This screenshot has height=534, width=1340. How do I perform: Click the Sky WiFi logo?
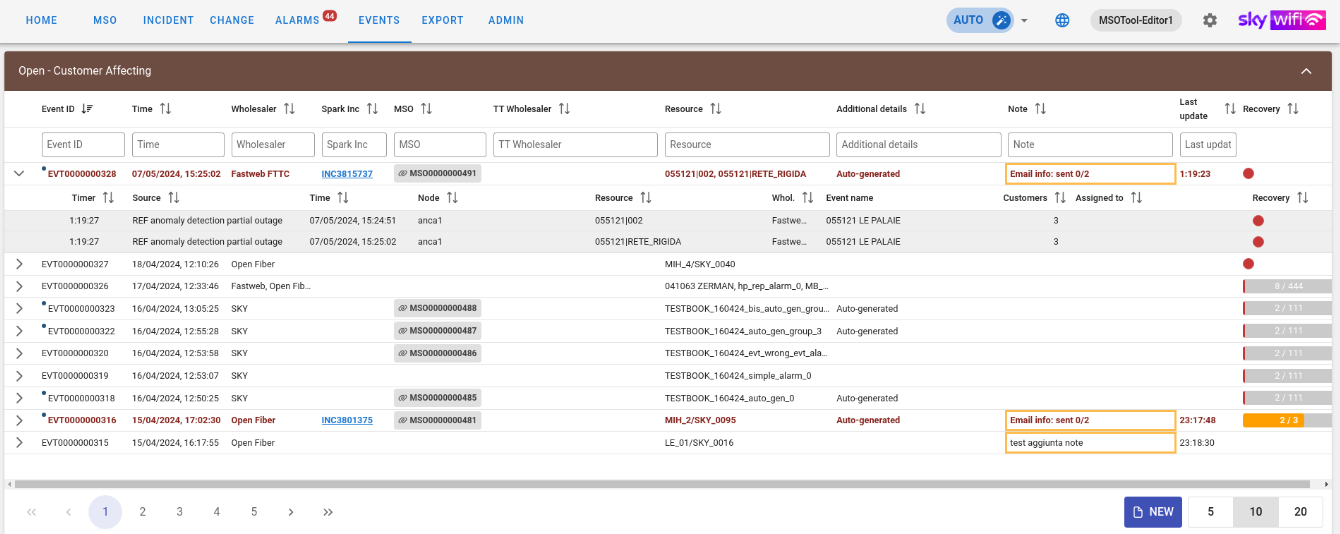click(1281, 20)
